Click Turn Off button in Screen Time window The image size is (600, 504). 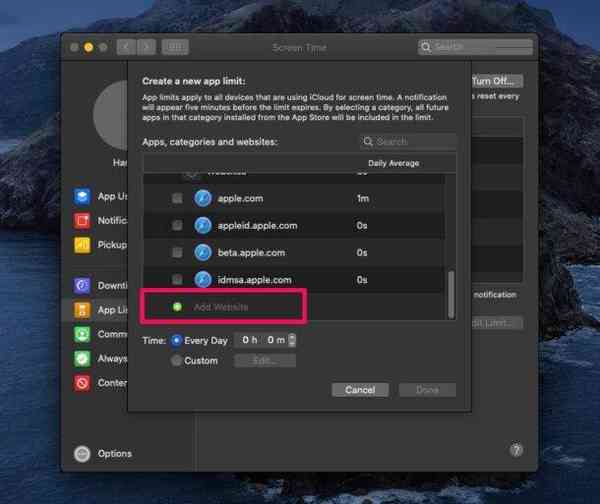tap(497, 81)
